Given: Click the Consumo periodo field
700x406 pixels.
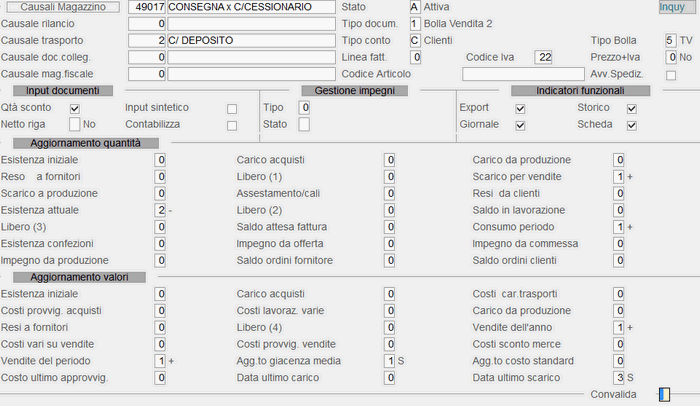Looking at the screenshot, I should (x=619, y=227).
